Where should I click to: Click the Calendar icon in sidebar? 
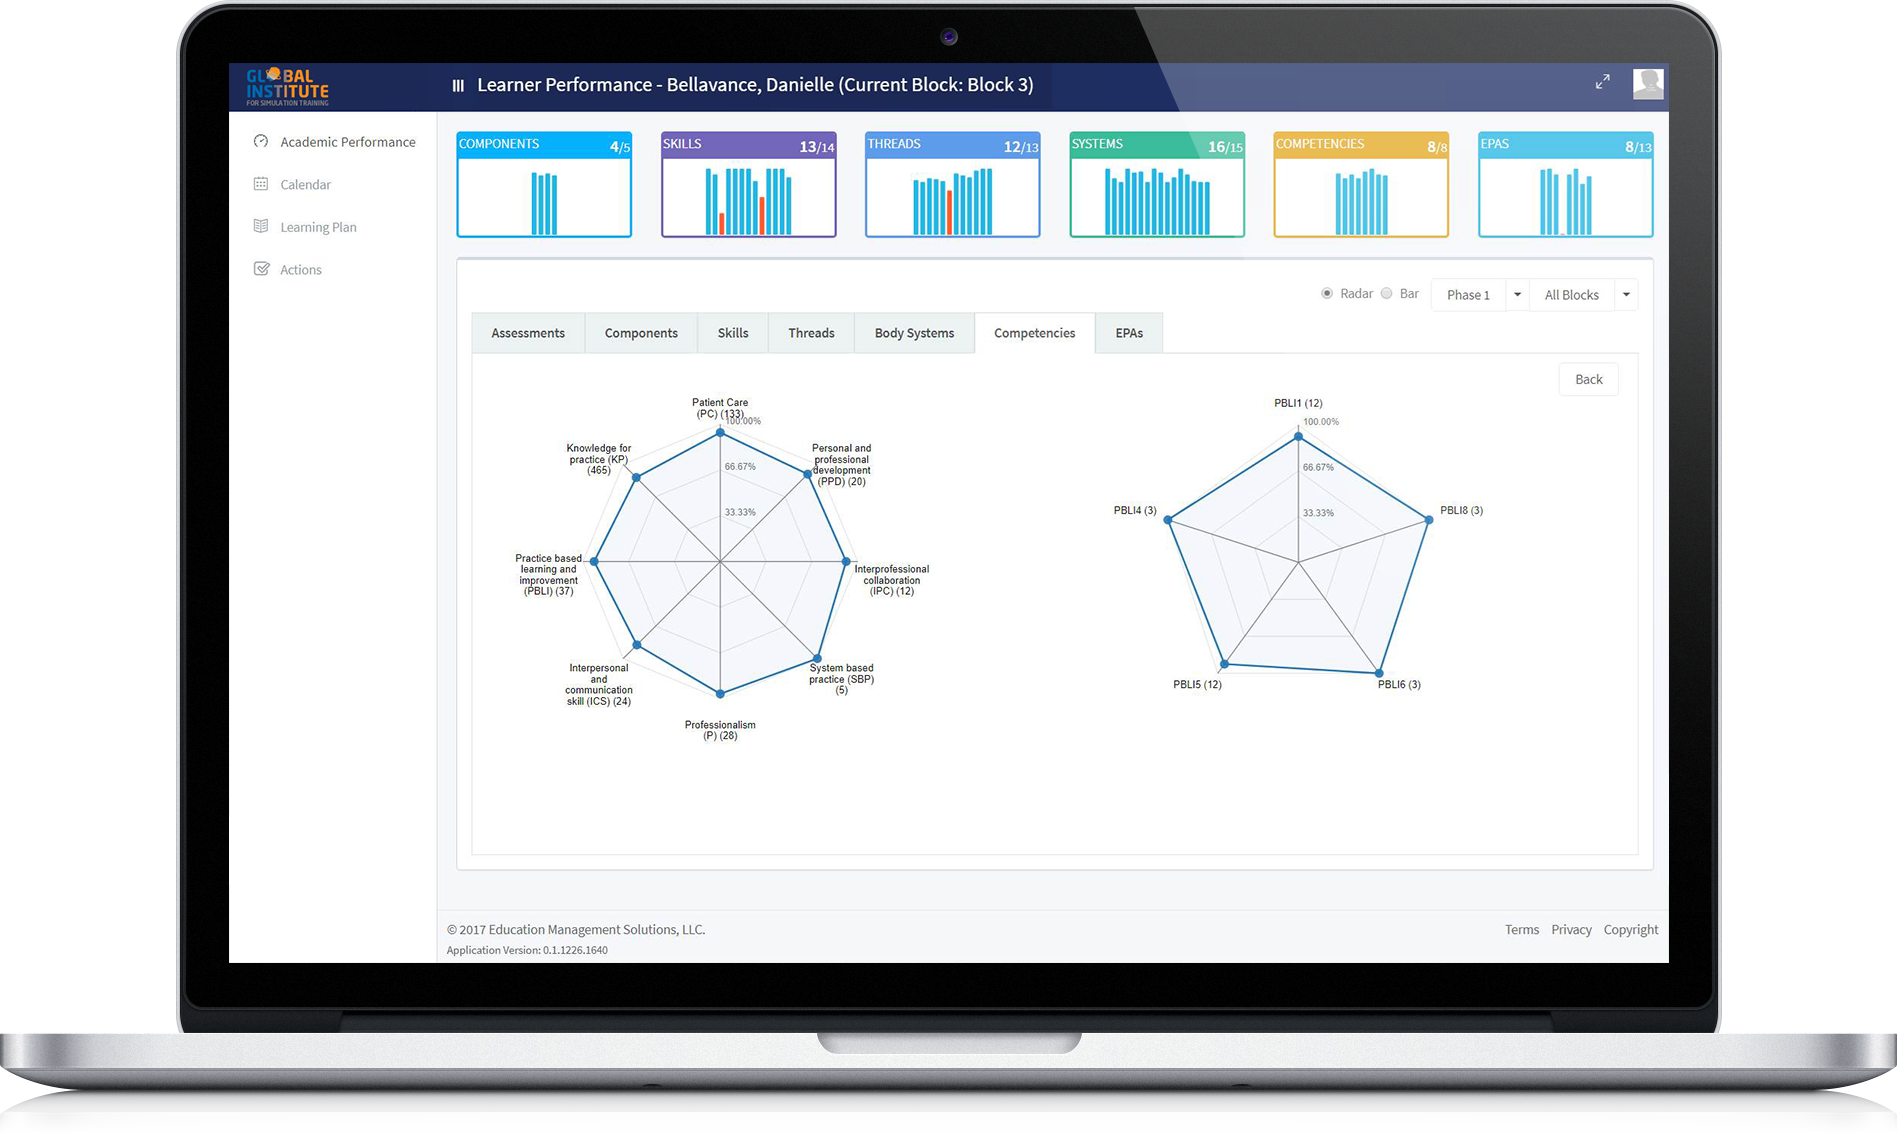pyautogui.click(x=261, y=184)
